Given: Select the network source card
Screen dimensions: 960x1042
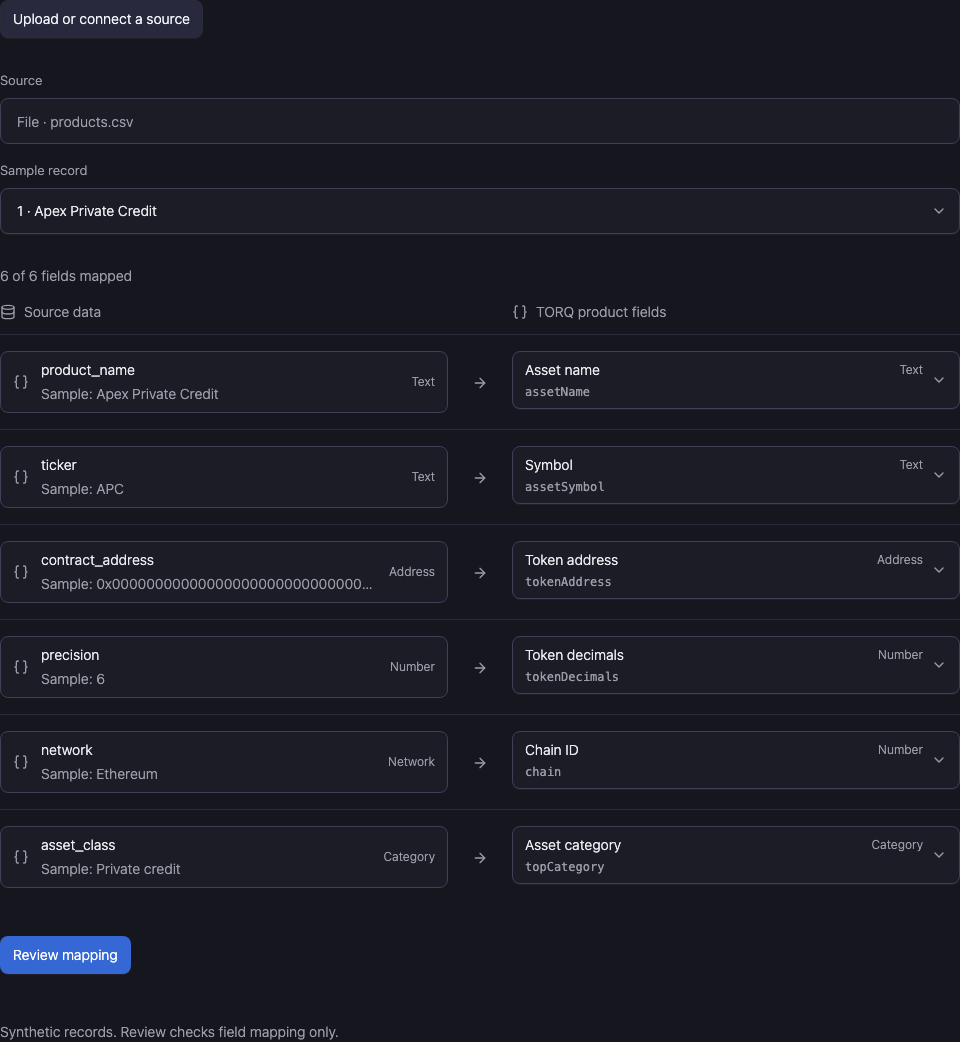Looking at the screenshot, I should coord(224,762).
